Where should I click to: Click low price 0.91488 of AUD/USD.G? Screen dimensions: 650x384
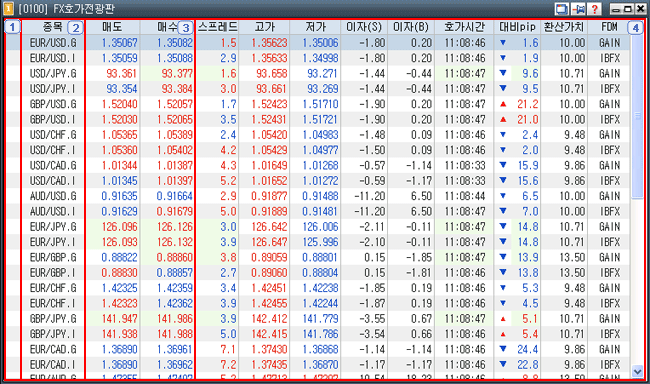tap(320, 196)
